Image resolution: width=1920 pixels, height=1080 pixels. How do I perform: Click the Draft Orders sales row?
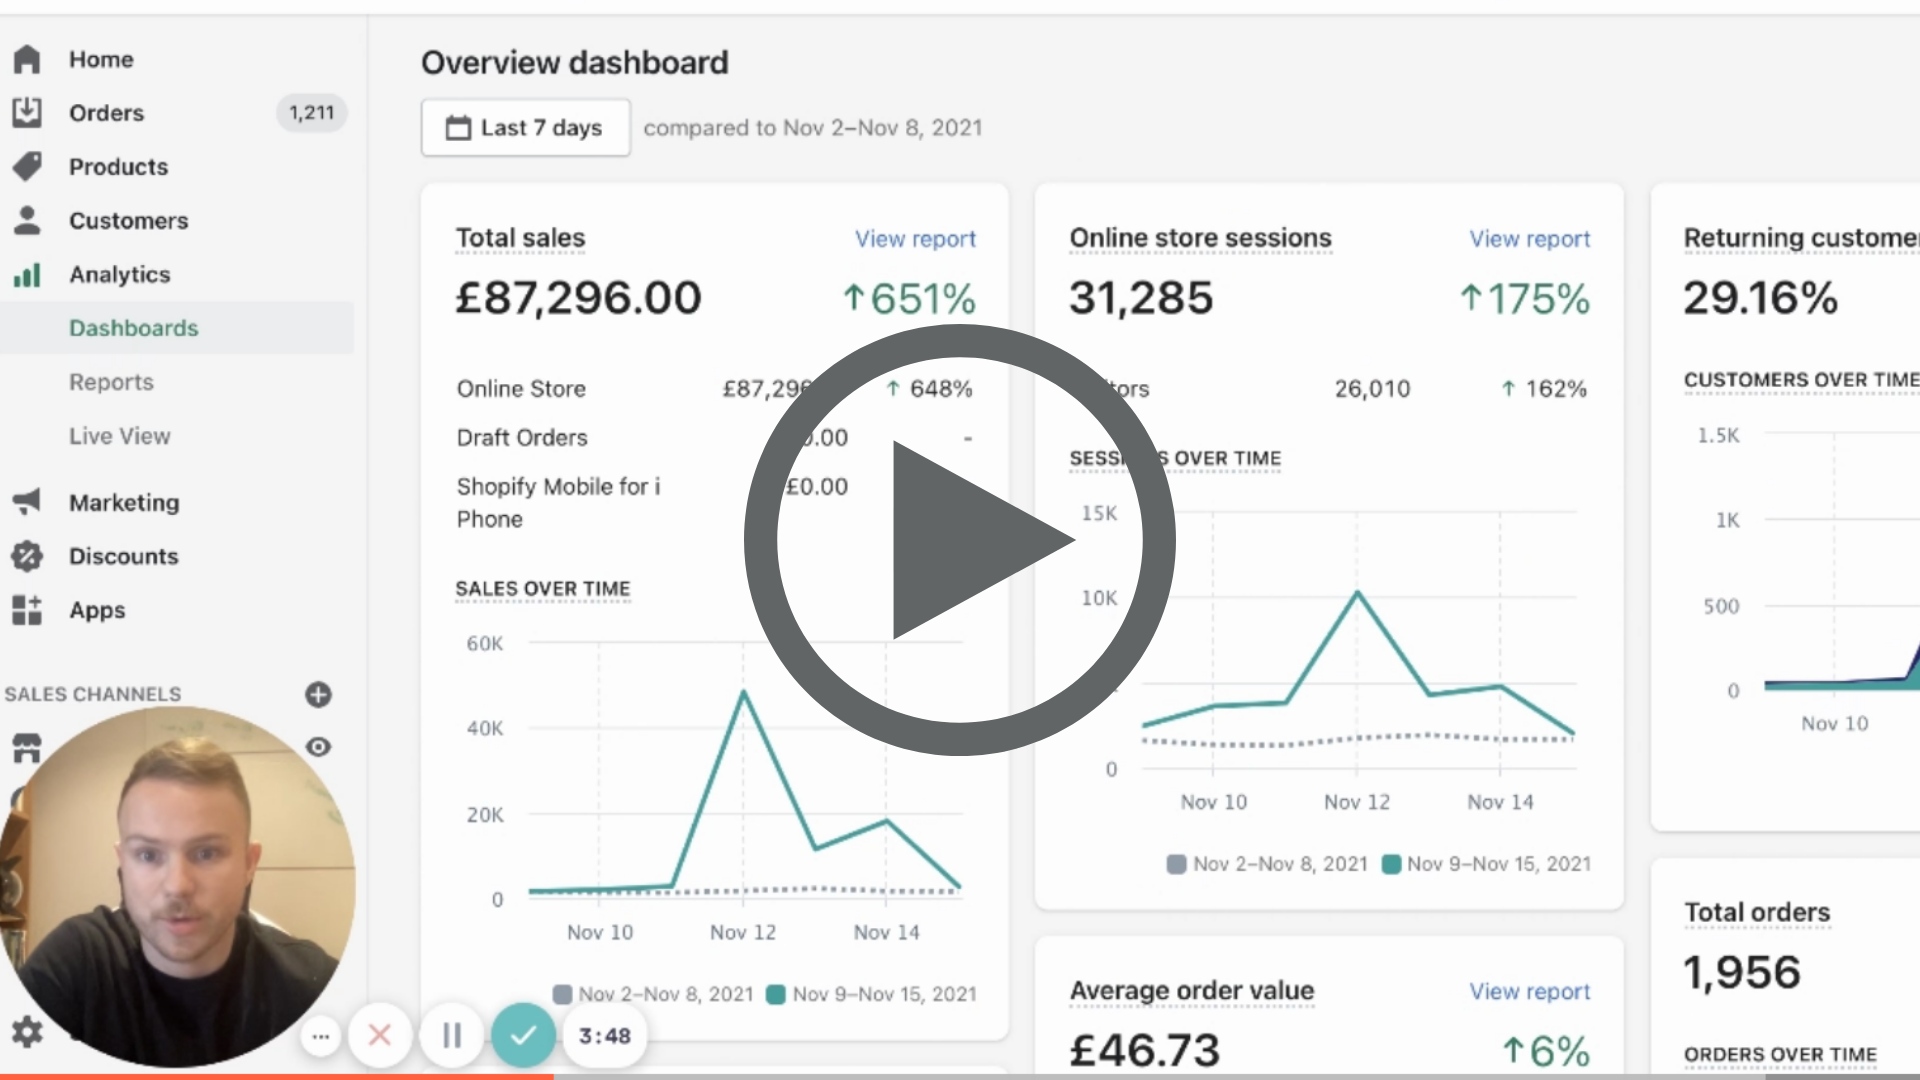point(714,438)
